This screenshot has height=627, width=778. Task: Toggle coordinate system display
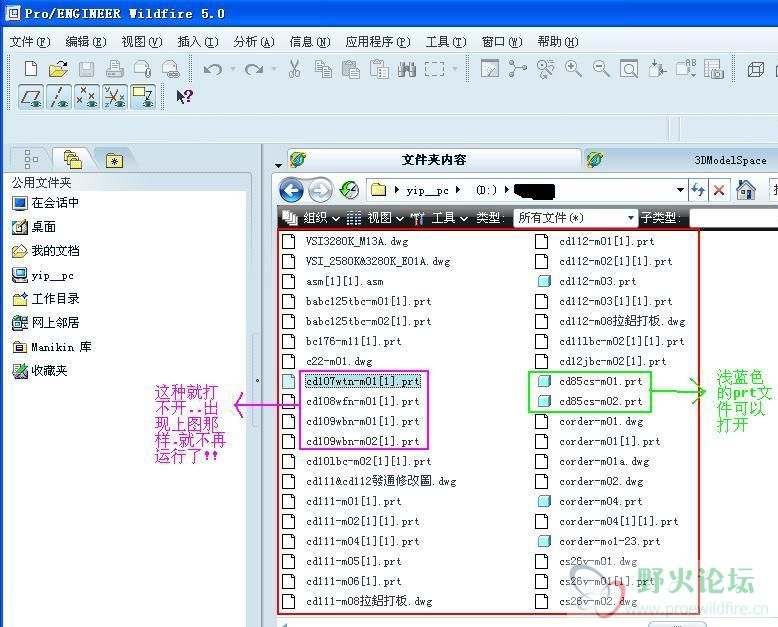pyautogui.click(x=115, y=97)
